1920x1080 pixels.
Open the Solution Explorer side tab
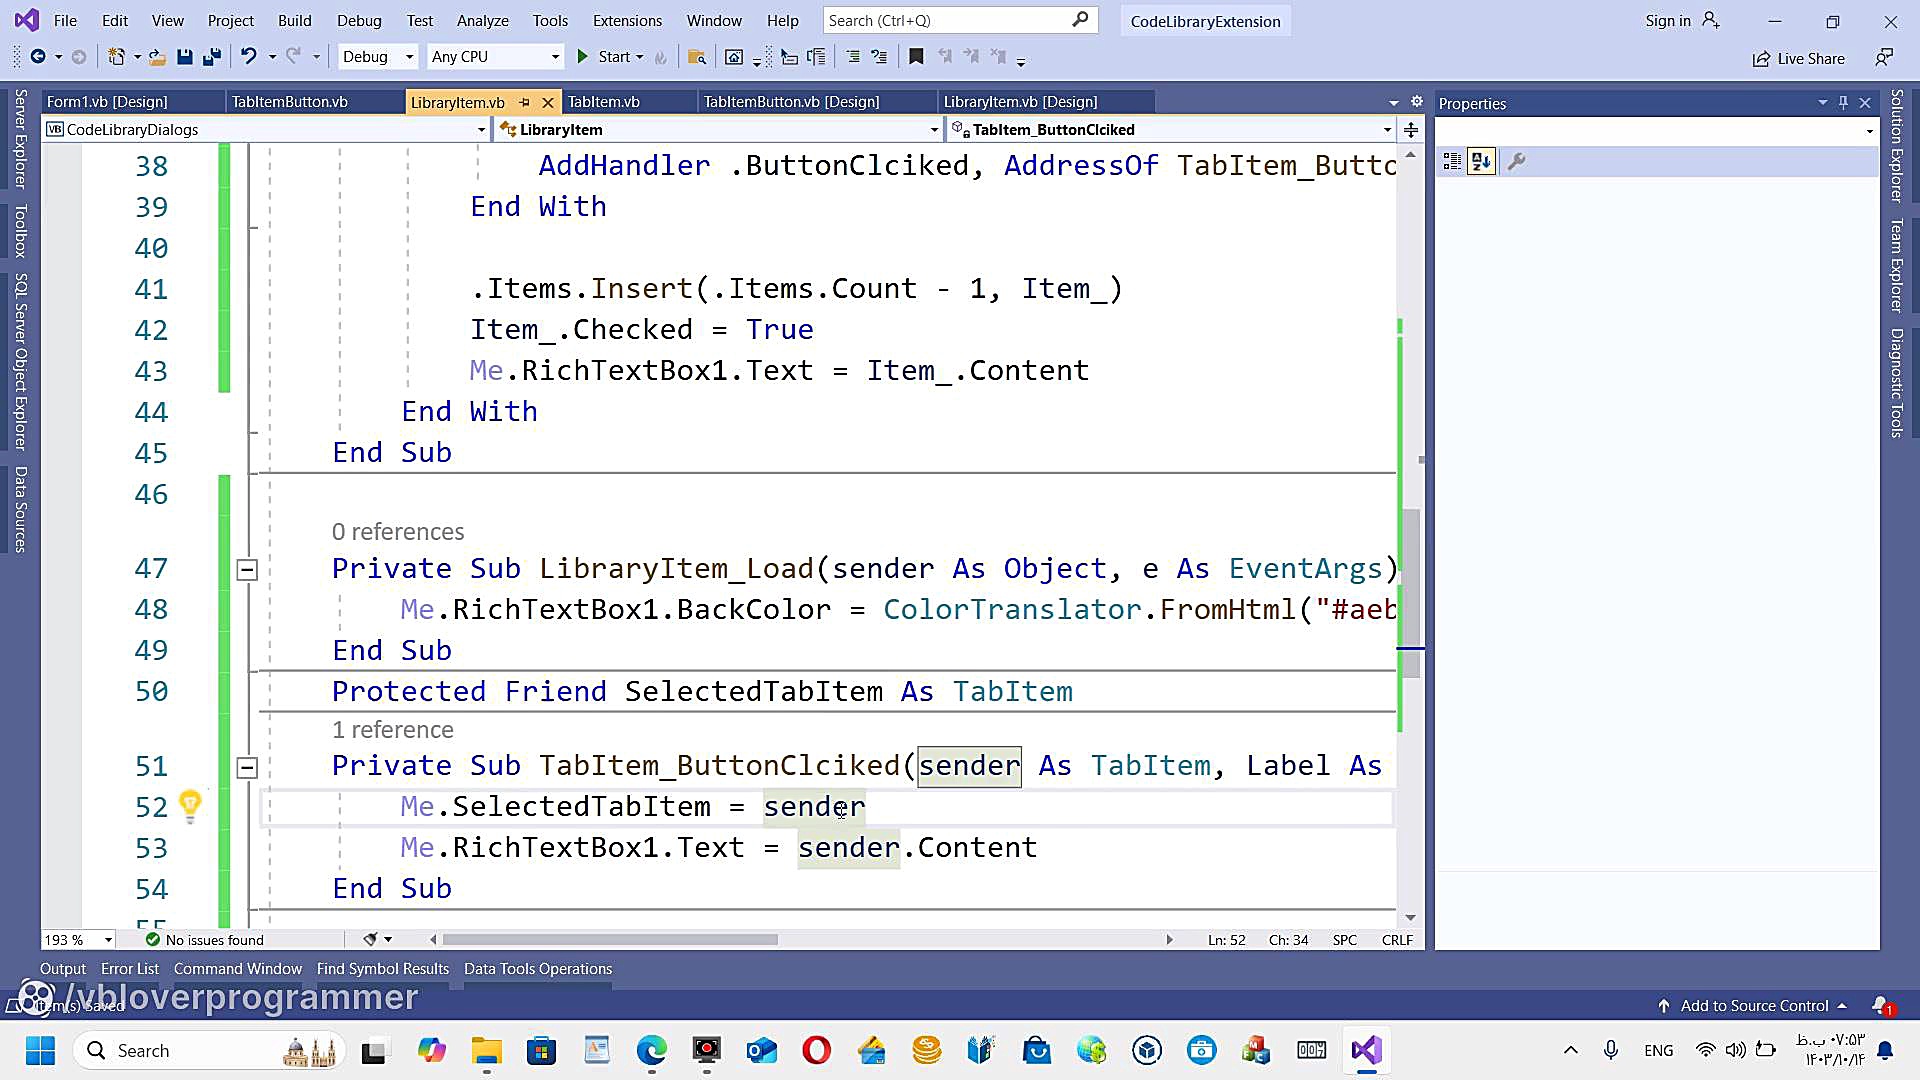[x=1896, y=146]
